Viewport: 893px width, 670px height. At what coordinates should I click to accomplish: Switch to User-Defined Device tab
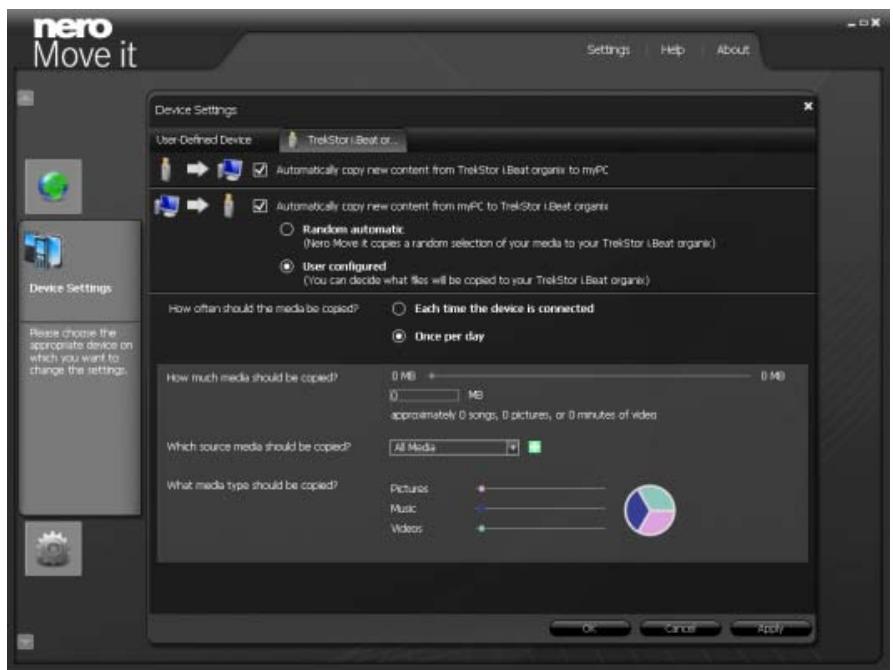pos(204,140)
